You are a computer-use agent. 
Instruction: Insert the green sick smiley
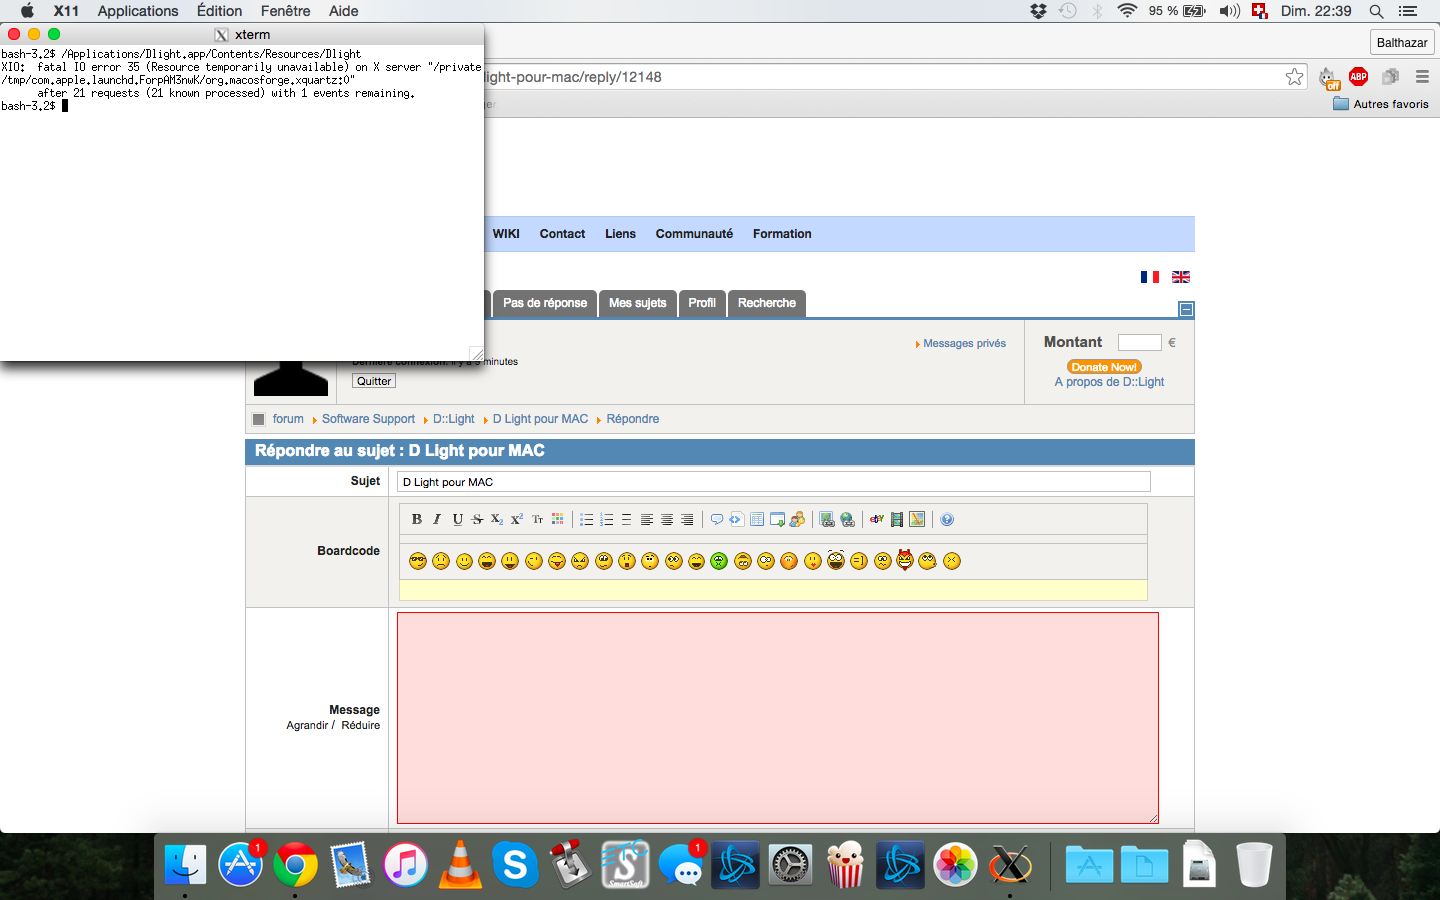point(719,561)
